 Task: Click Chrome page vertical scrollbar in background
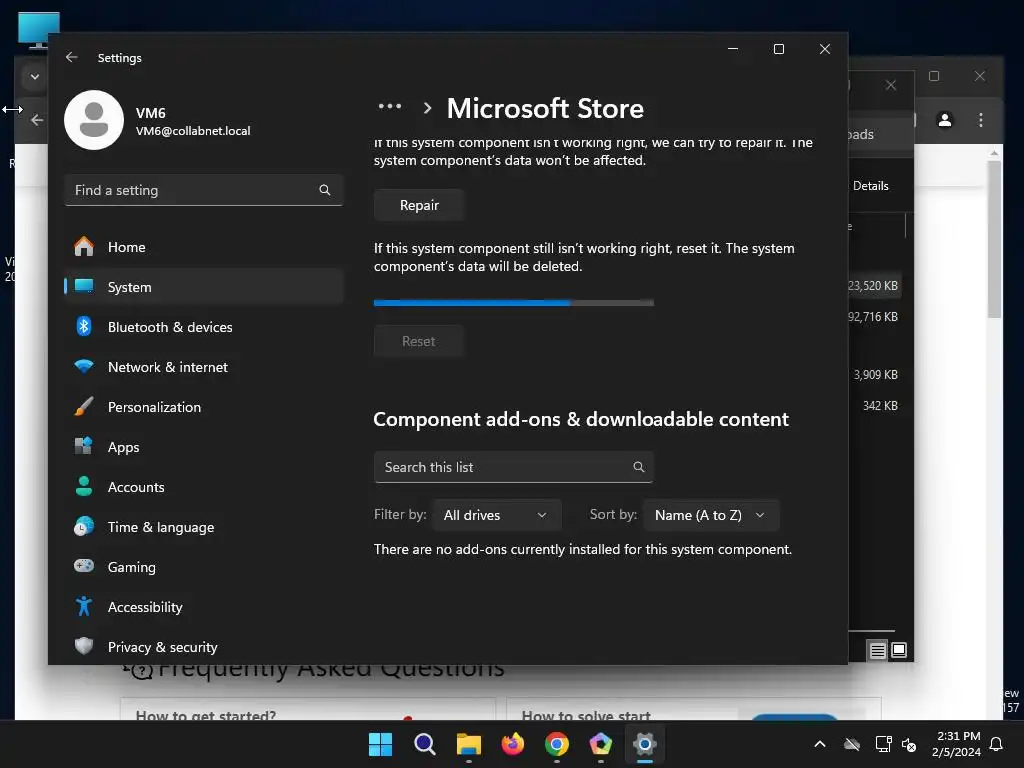(994, 238)
